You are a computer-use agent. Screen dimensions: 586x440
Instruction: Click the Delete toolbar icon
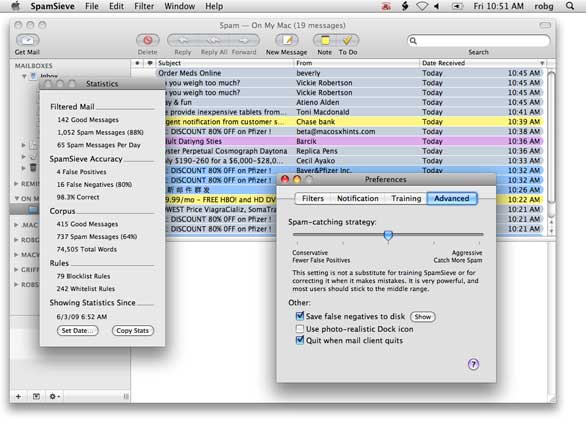[148, 40]
